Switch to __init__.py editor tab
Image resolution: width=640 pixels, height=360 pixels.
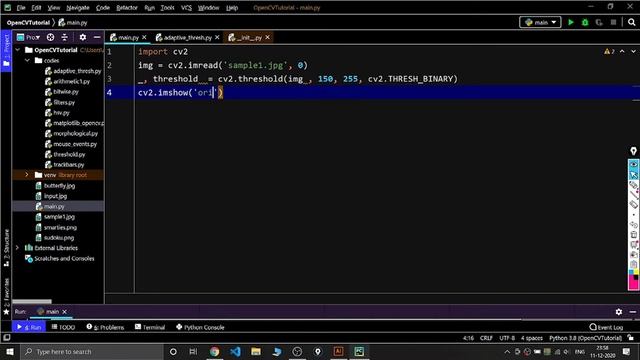pyautogui.click(x=249, y=38)
